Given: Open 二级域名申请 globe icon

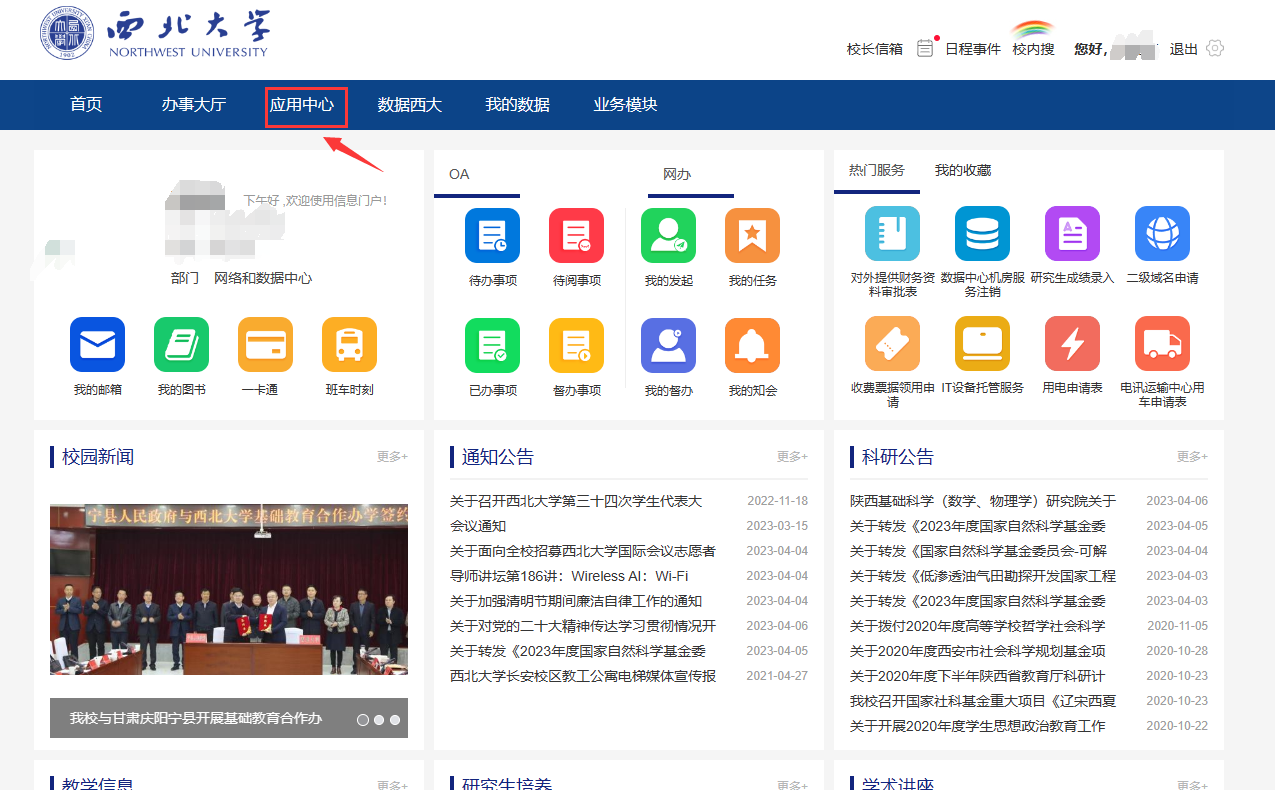Looking at the screenshot, I should coord(1162,234).
